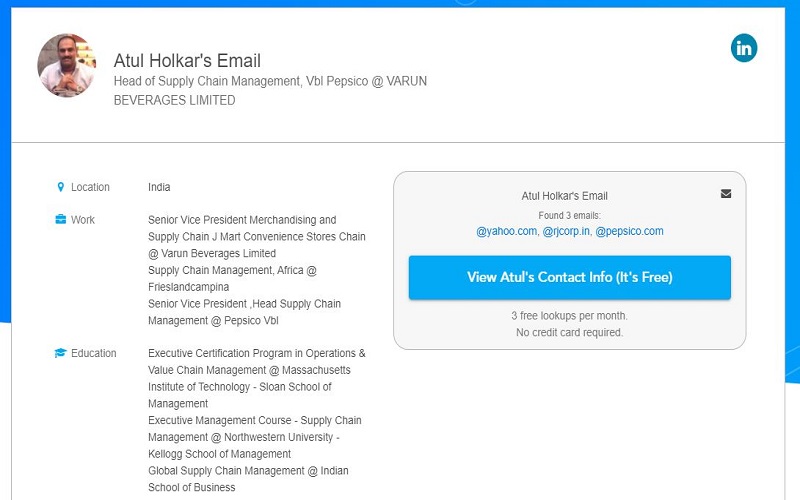The height and width of the screenshot is (500, 800).
Task: Click Atul Holkar's profile photo
Action: coord(67,65)
